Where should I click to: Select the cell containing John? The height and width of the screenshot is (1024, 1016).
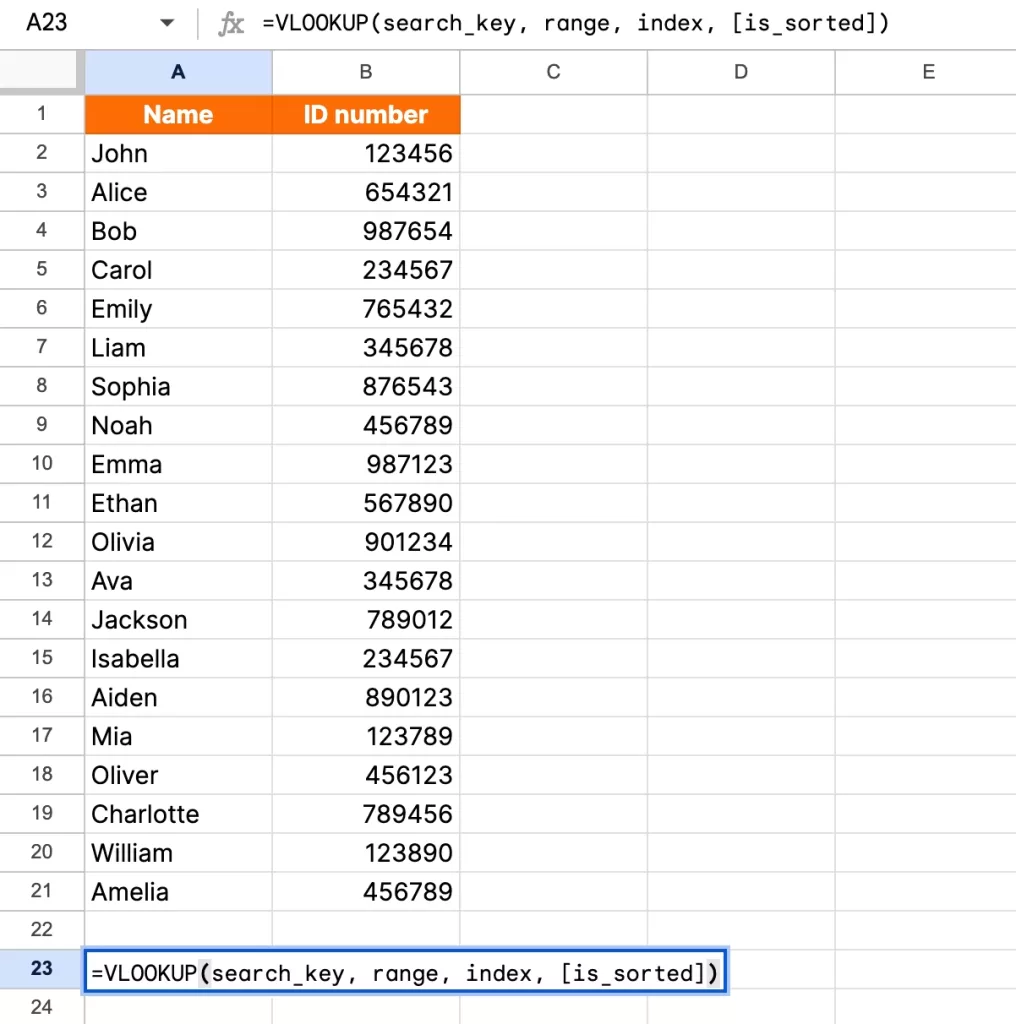[x=177, y=153]
